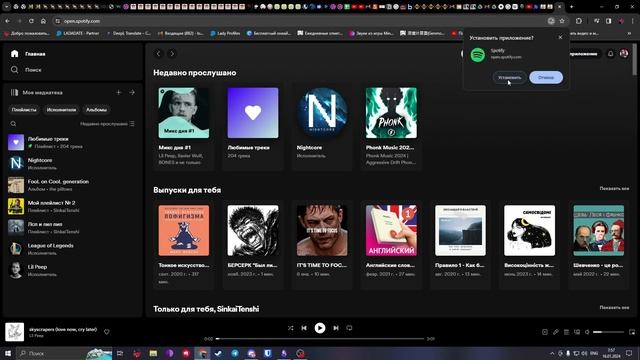The image size is (640, 360).
Task: Open the Windows notification center icon
Action: (x=629, y=353)
